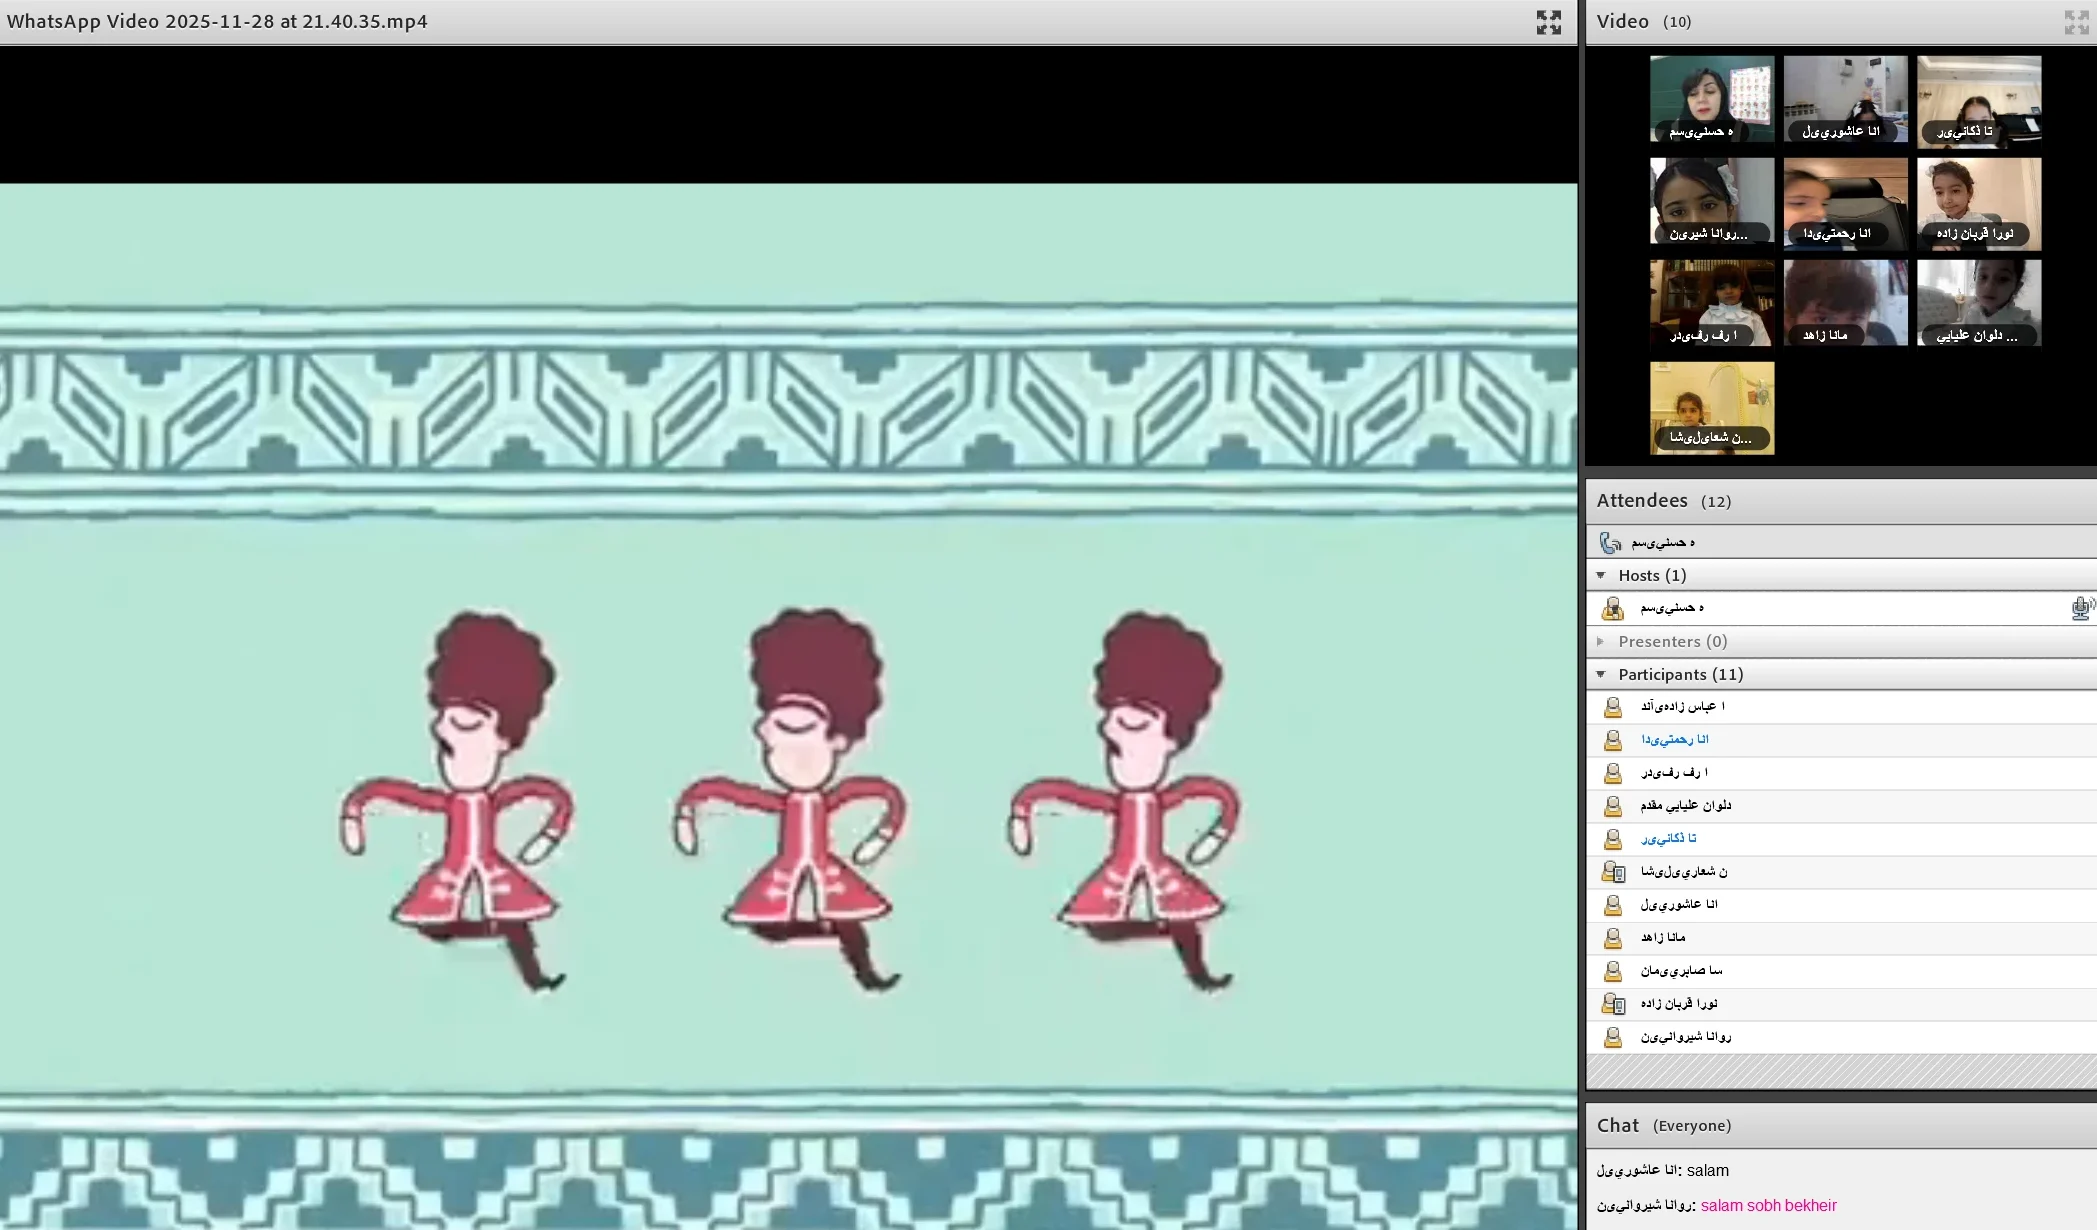Viewport: 2097px width, 1230px height.
Task: Expand the Presenters (0) group
Action: pyautogui.click(x=1601, y=641)
